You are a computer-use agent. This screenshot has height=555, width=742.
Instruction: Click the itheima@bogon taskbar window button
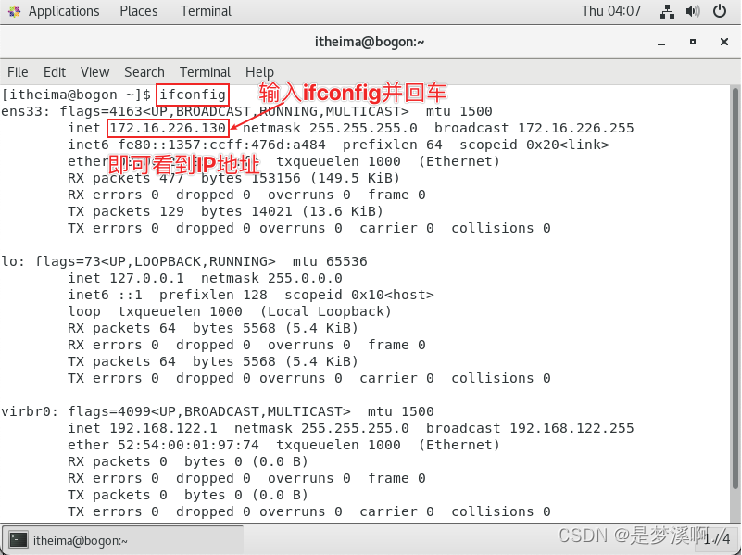pos(124,540)
